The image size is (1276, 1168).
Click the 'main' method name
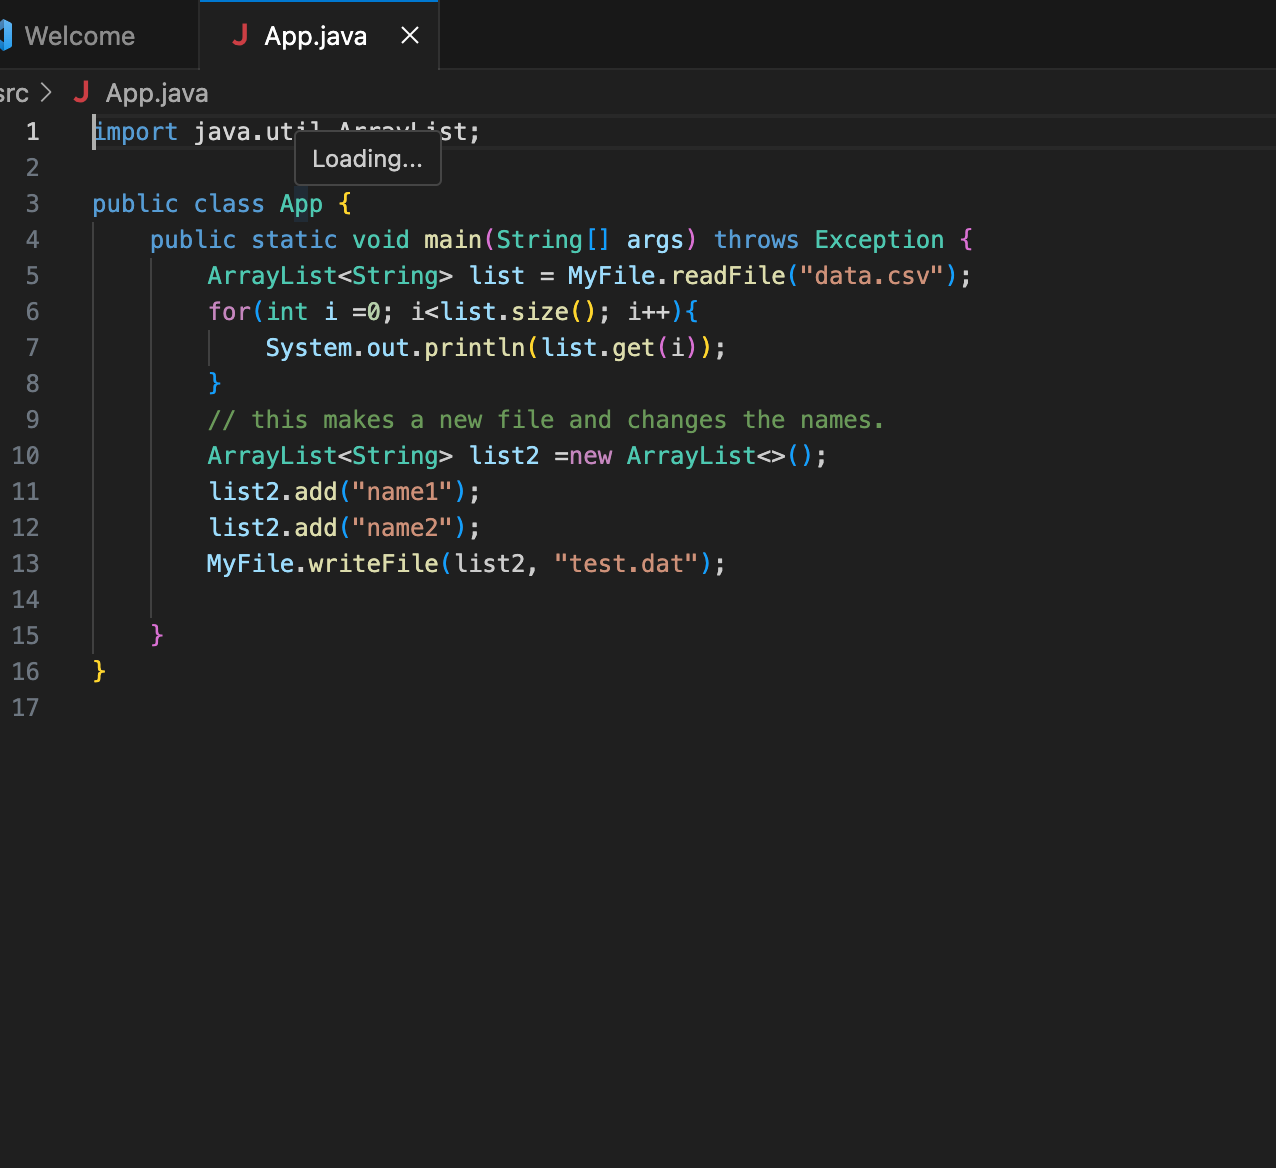(x=453, y=240)
